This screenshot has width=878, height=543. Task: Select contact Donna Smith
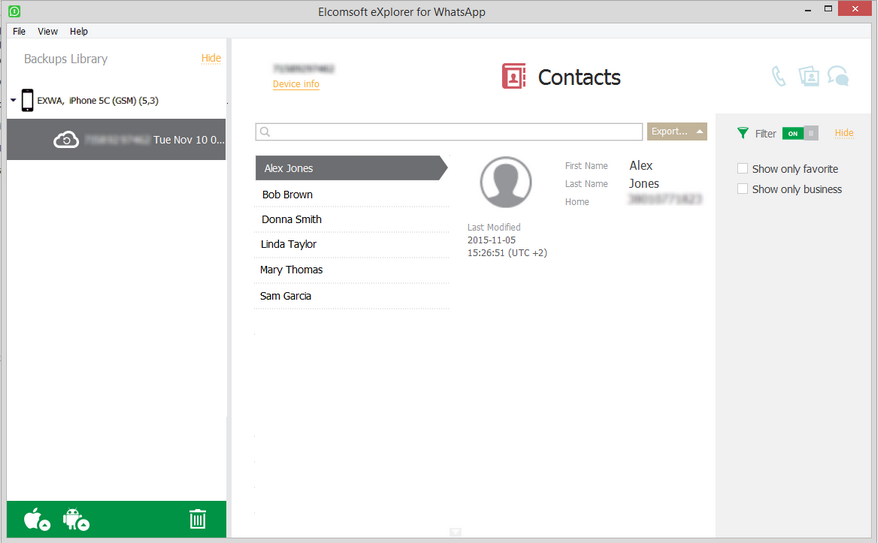[x=351, y=219]
